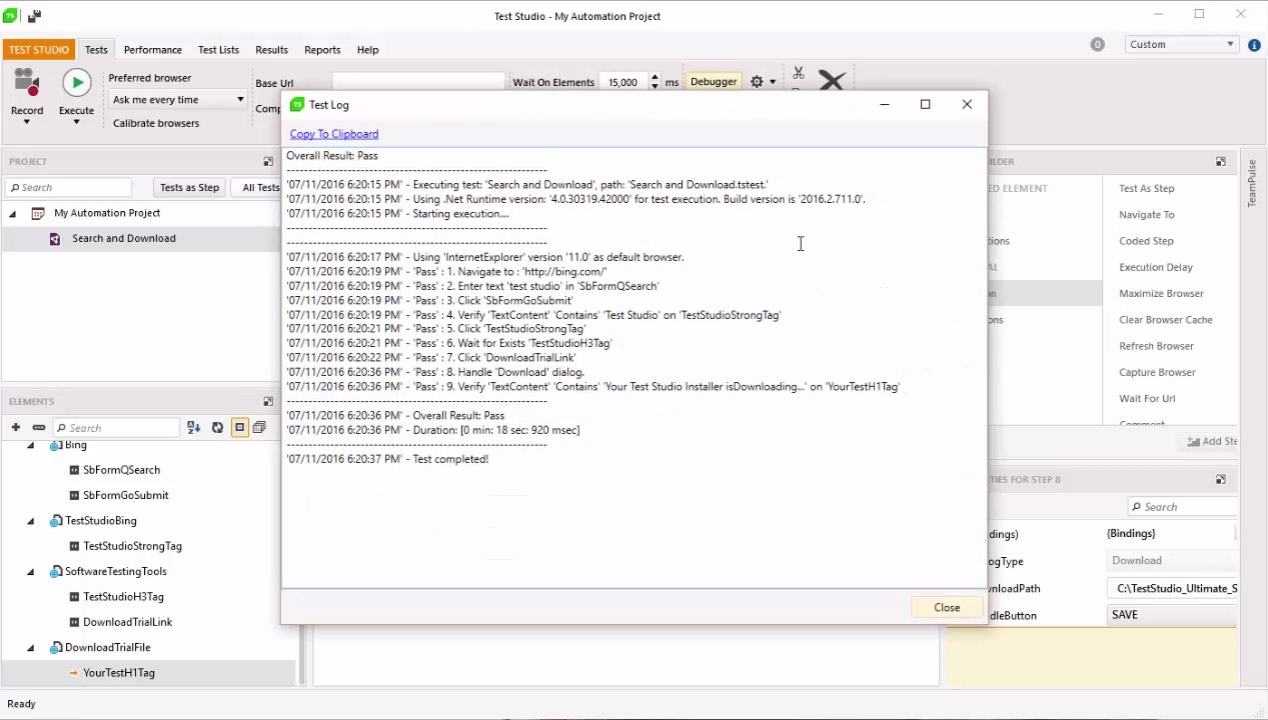
Task: Switch to the Results tab
Action: [x=271, y=49]
